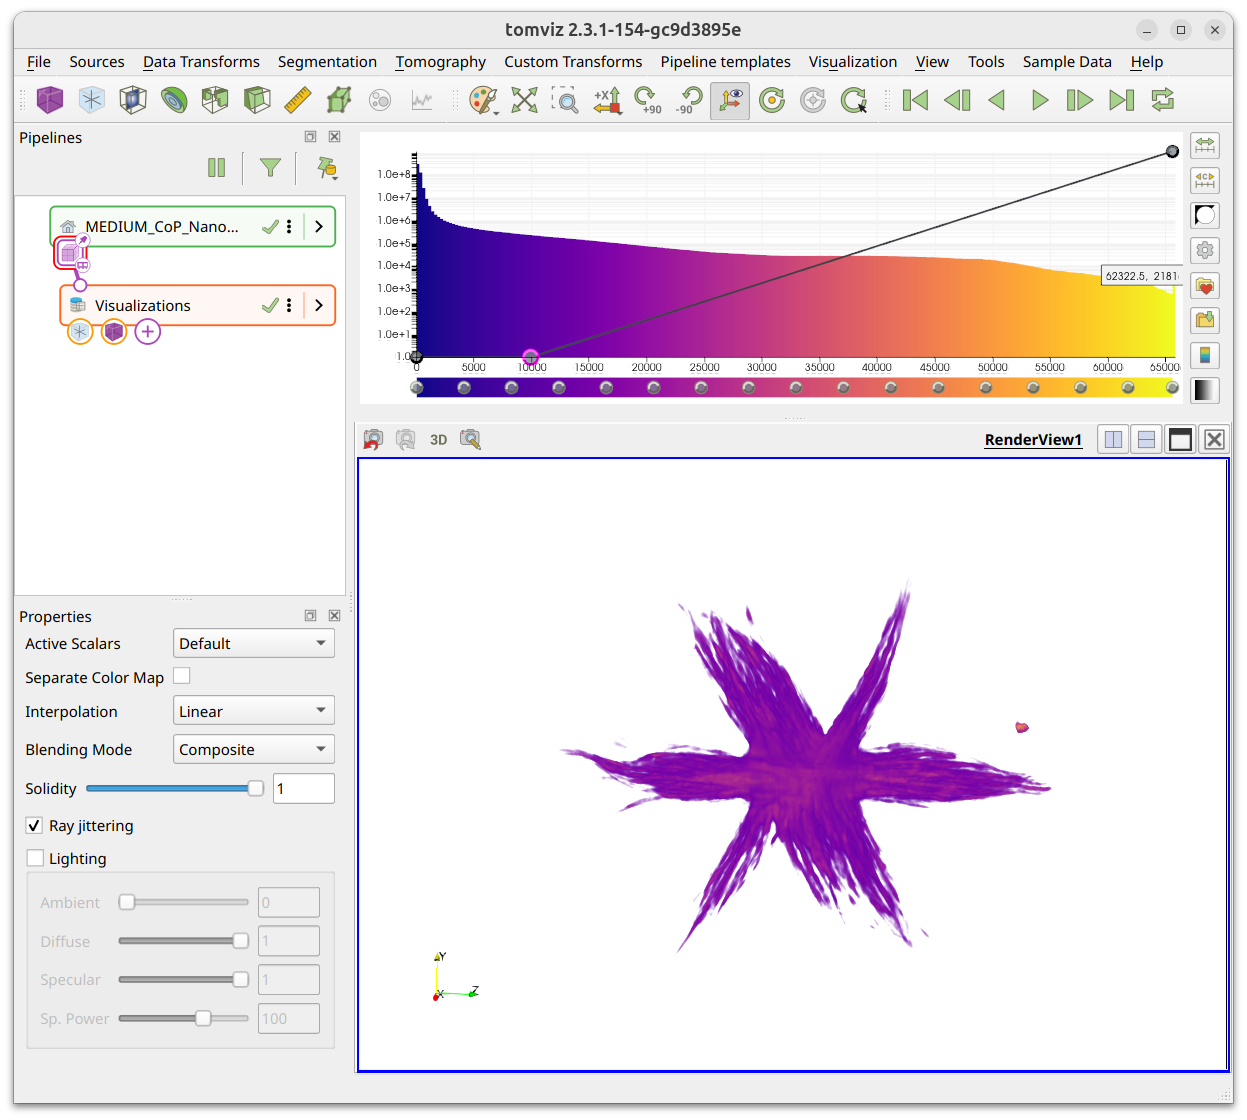Add the Clip module icon
The height and width of the screenshot is (1120, 1247).
pos(257,100)
